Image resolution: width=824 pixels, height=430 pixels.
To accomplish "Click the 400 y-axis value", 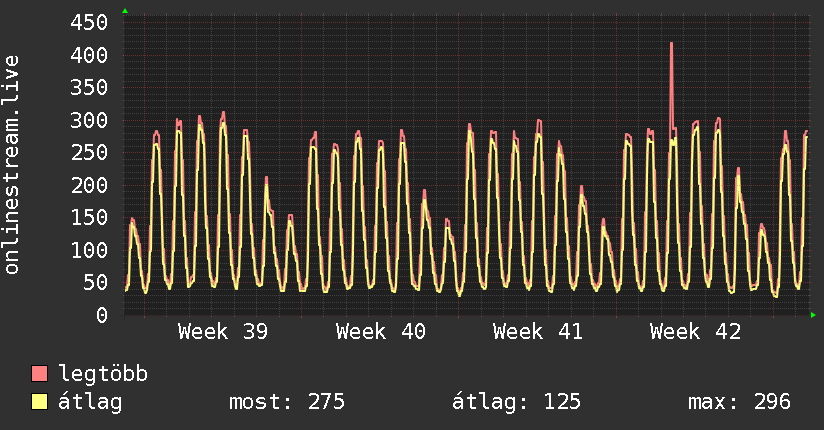I will tap(89, 55).
